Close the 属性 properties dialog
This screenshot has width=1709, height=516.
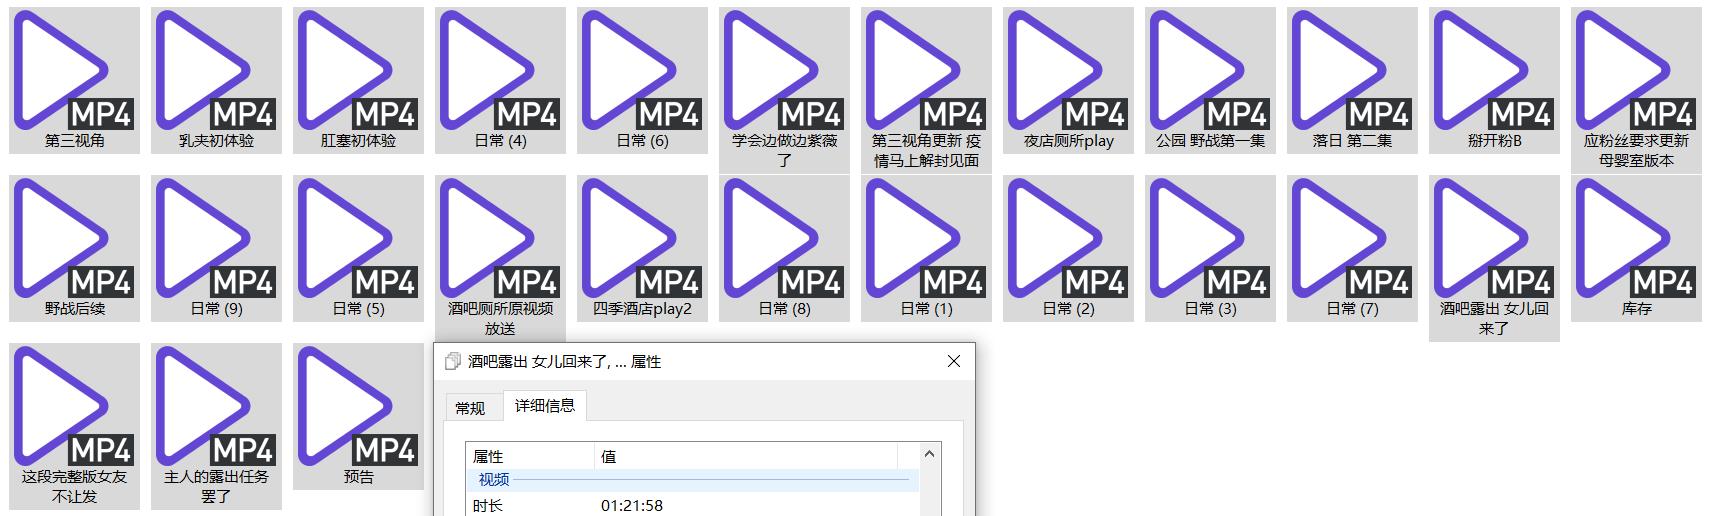(x=954, y=361)
